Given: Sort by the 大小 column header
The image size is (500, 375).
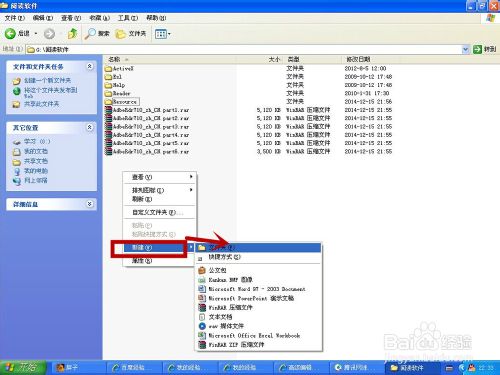Looking at the screenshot, I should tap(274, 59).
